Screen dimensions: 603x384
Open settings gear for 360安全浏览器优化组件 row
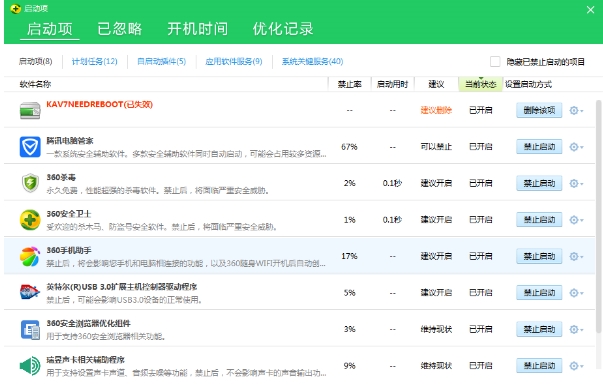tap(576, 329)
